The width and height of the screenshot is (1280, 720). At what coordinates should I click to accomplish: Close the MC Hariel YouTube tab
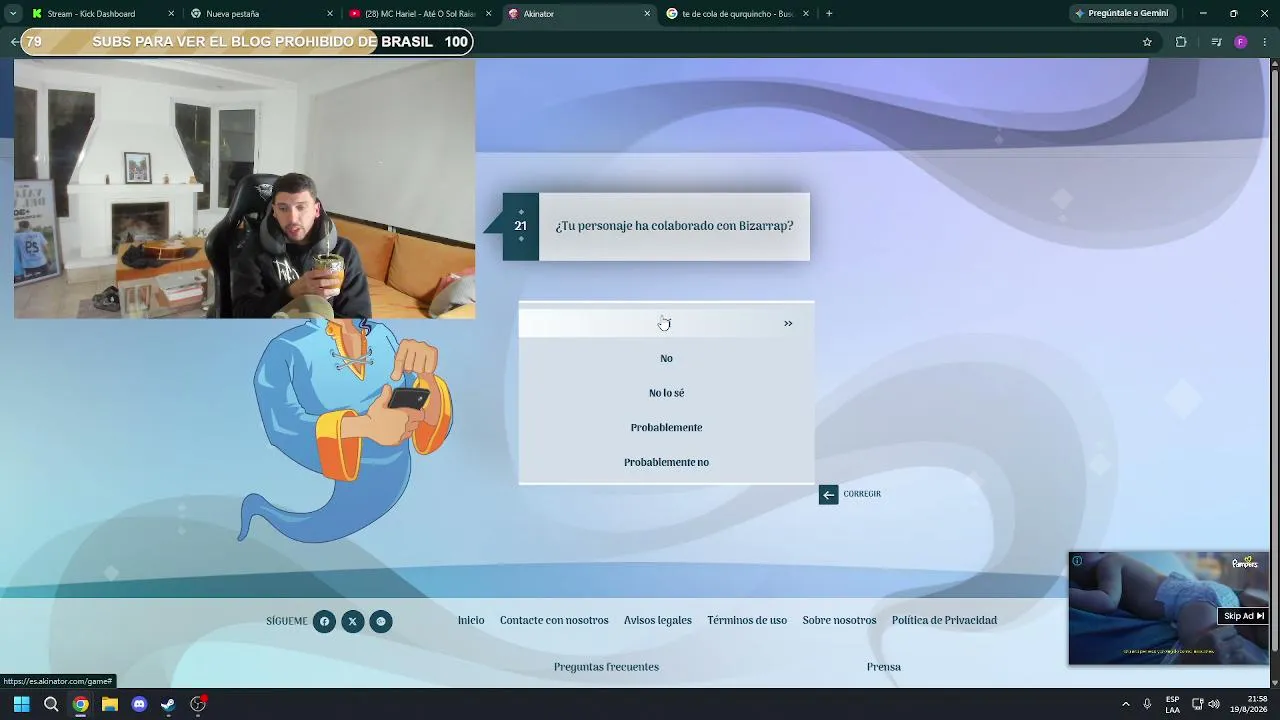488,14
